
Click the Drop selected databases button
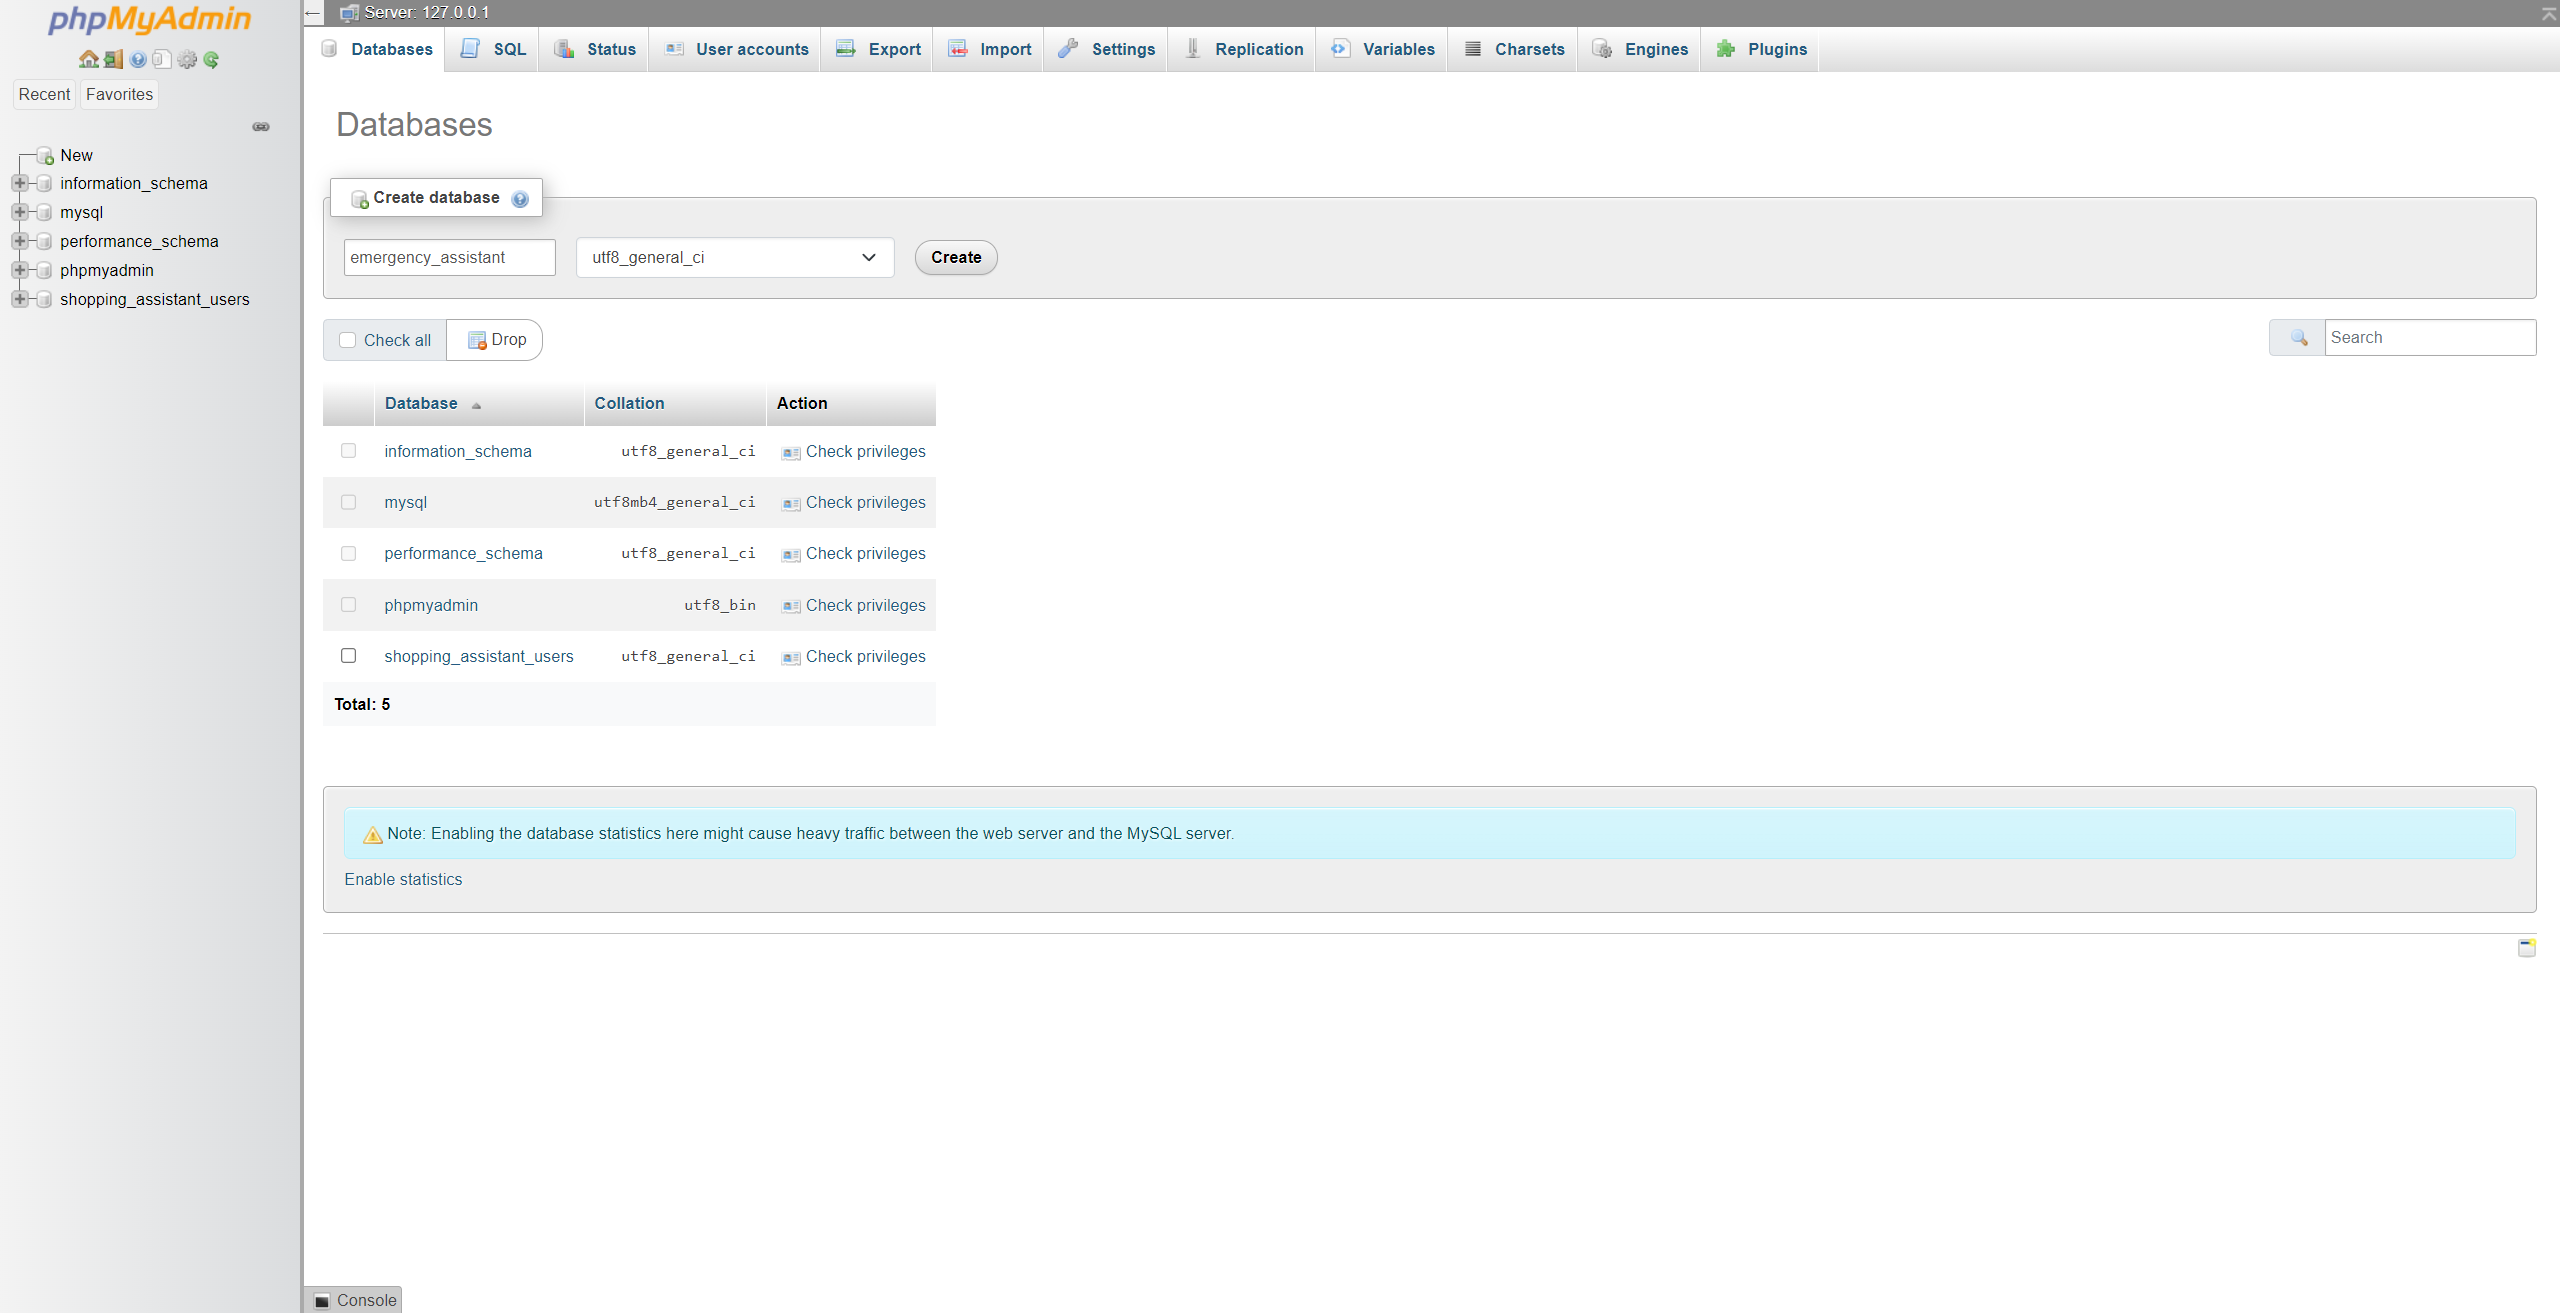pyautogui.click(x=497, y=338)
